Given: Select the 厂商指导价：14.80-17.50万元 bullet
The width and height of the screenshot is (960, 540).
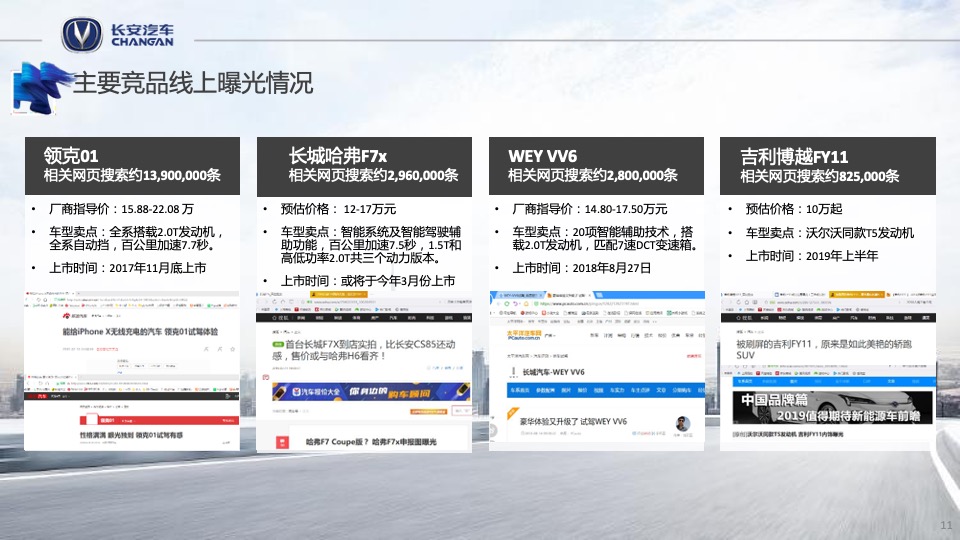Looking at the screenshot, I should click(590, 209).
